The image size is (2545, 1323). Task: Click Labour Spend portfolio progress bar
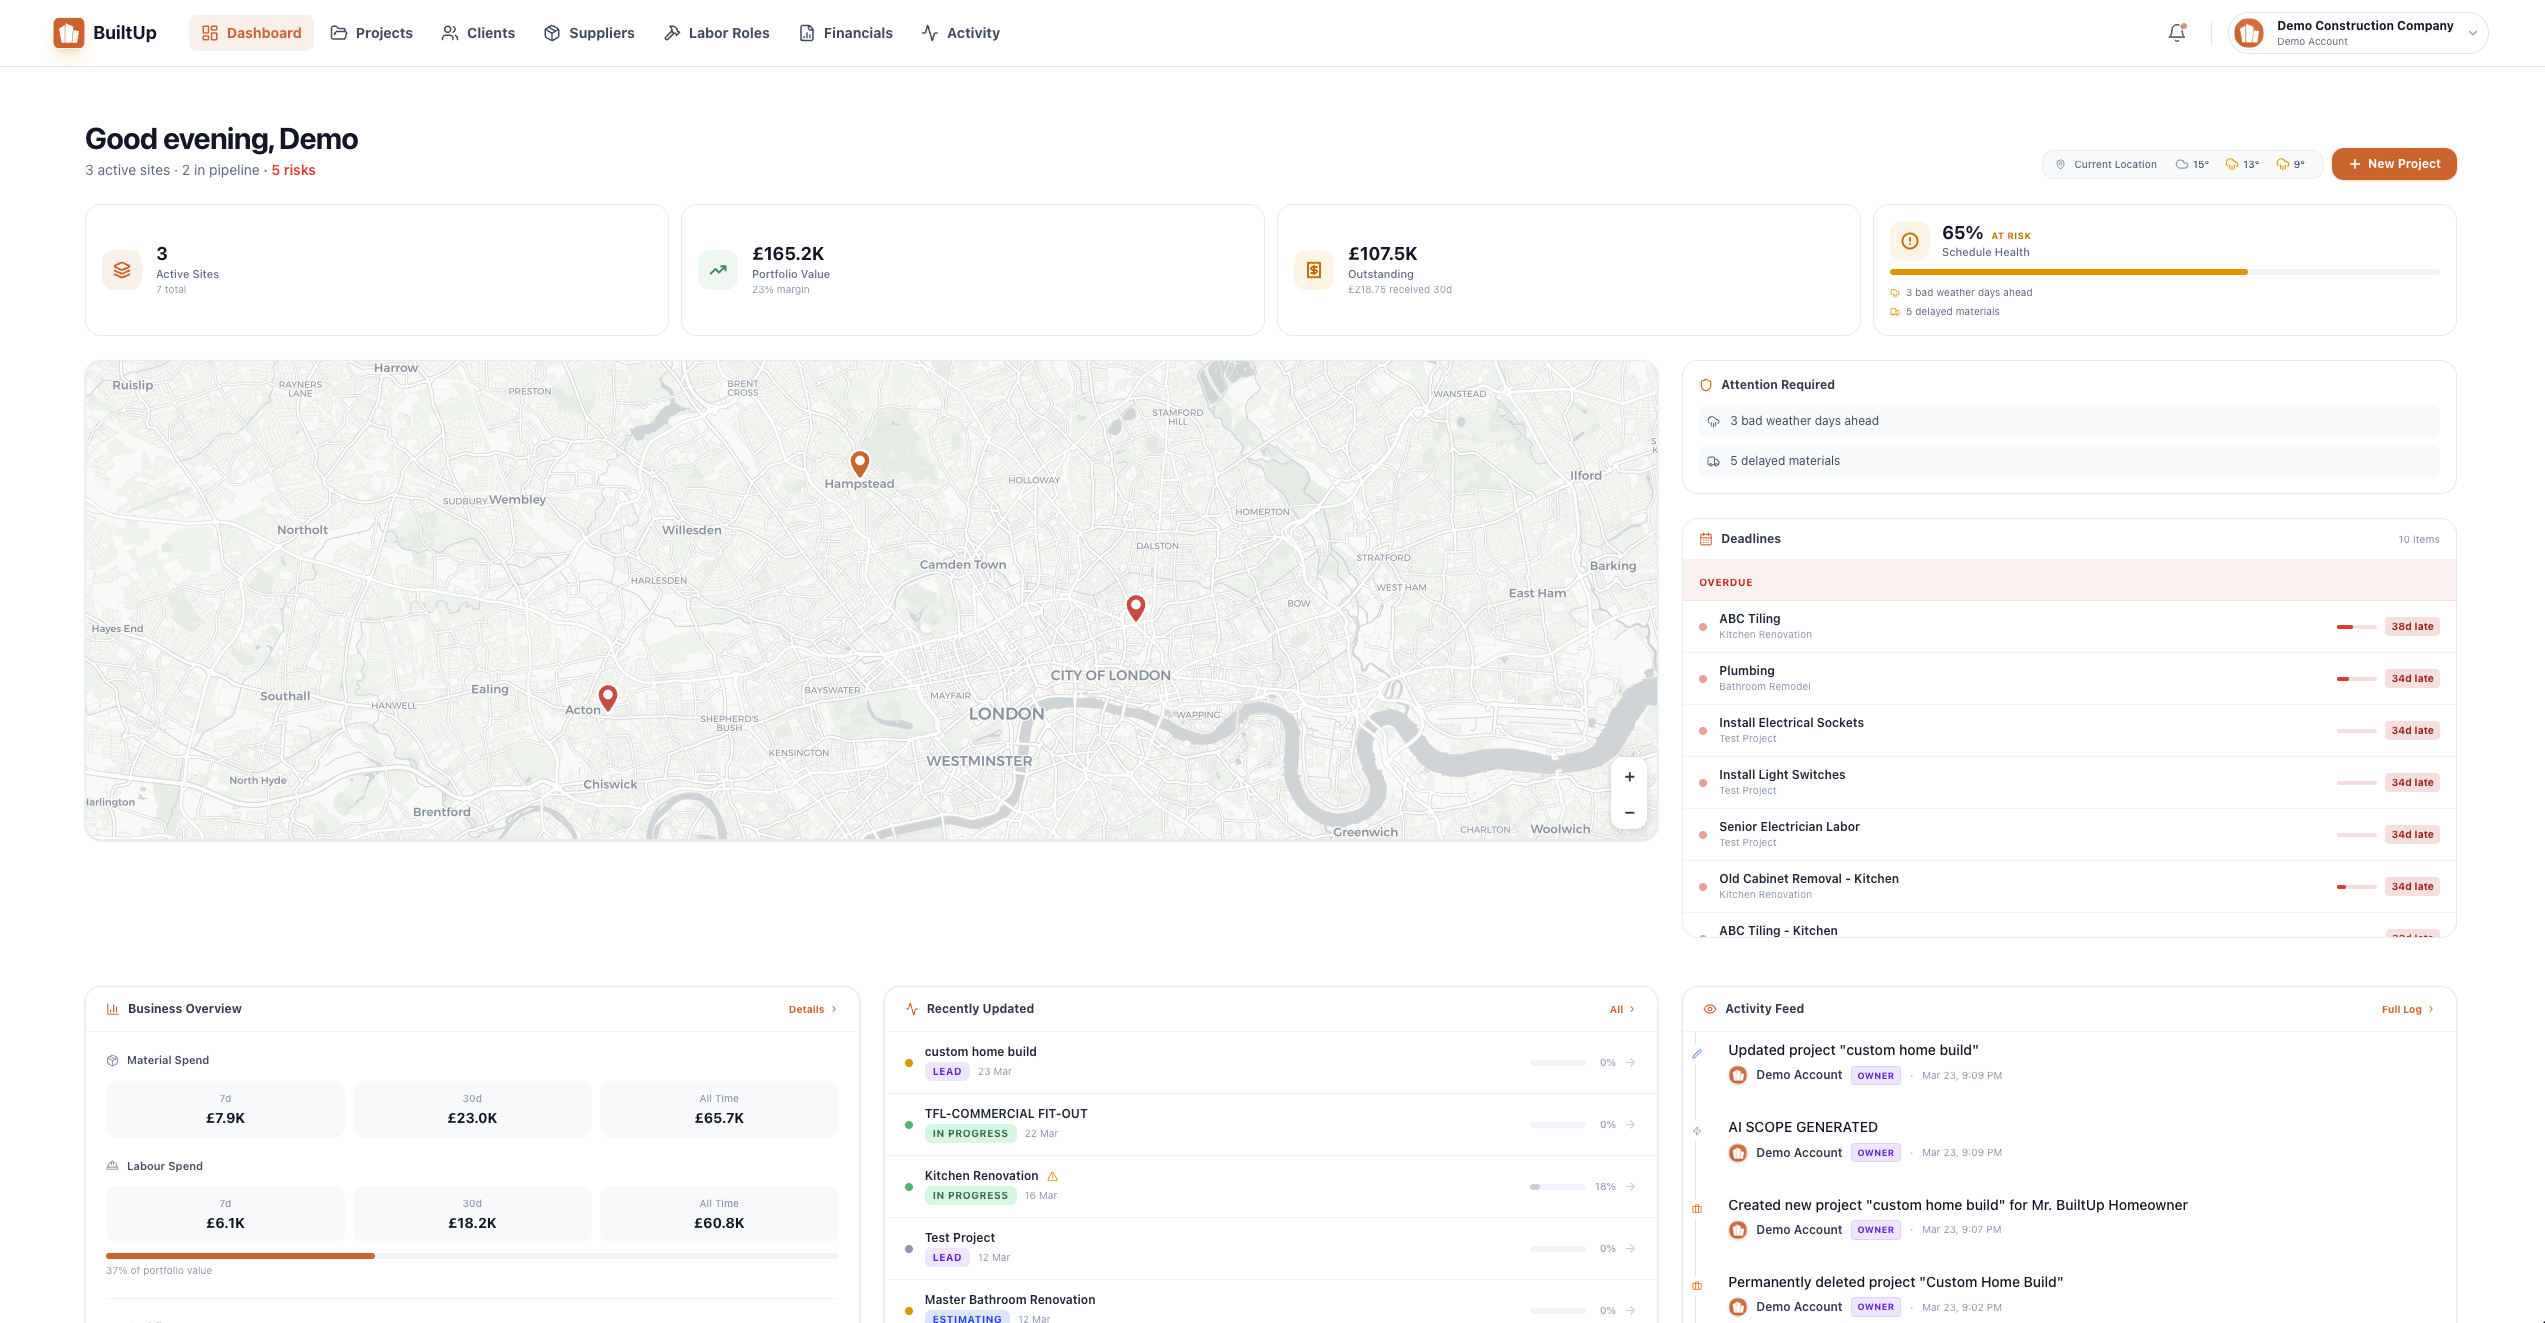coord(472,1256)
